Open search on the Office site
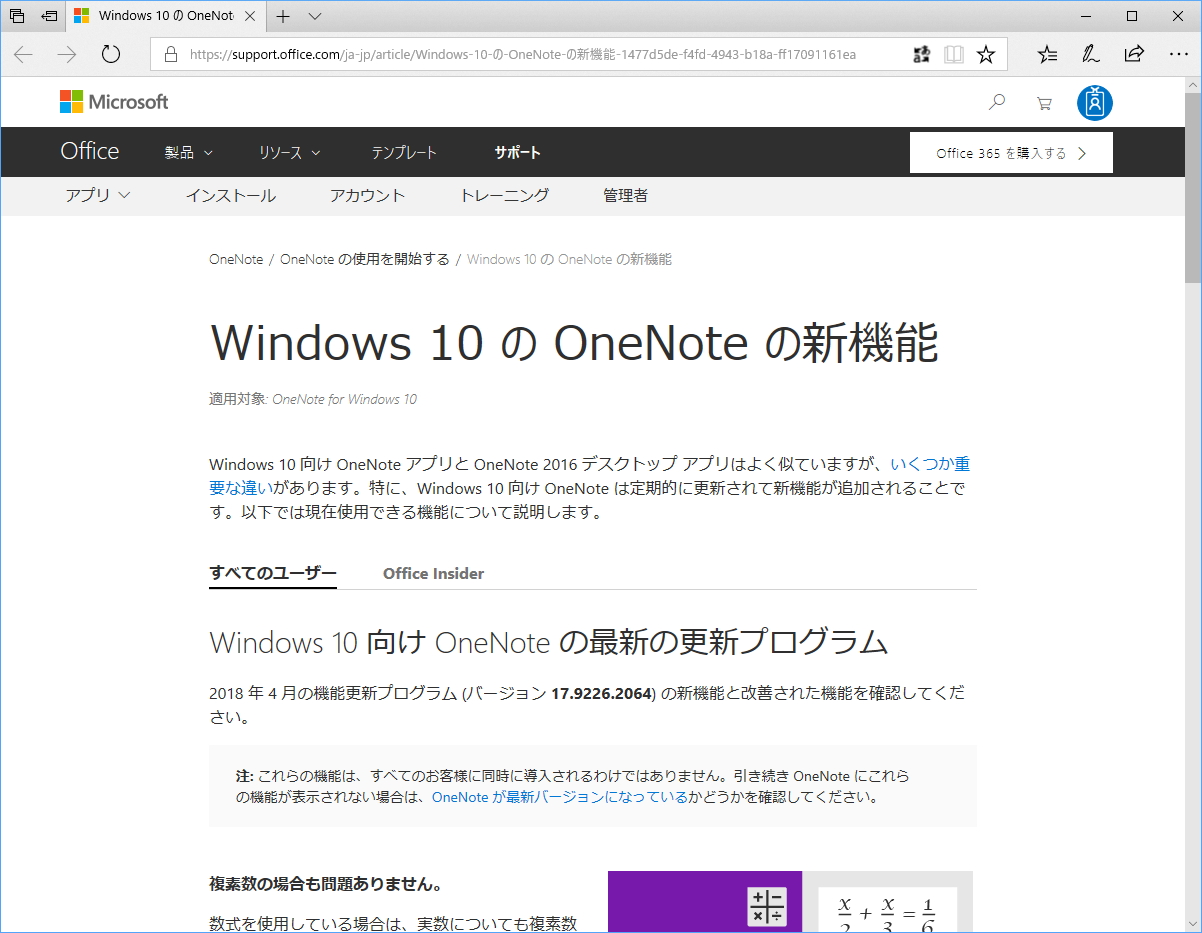This screenshot has height=933, width=1202. coord(996,101)
